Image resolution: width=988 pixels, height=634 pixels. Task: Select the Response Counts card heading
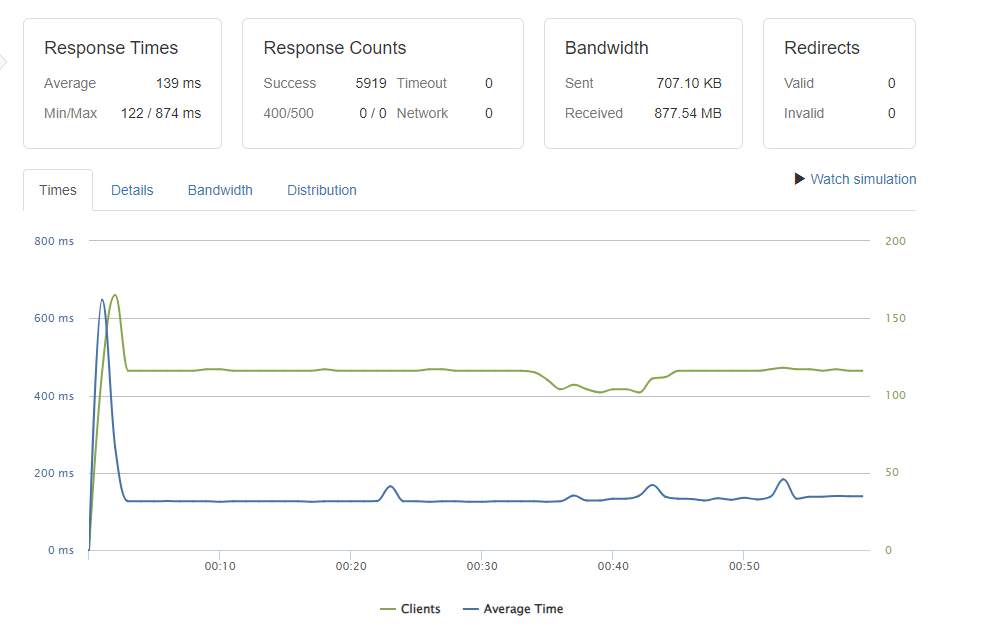pos(334,48)
